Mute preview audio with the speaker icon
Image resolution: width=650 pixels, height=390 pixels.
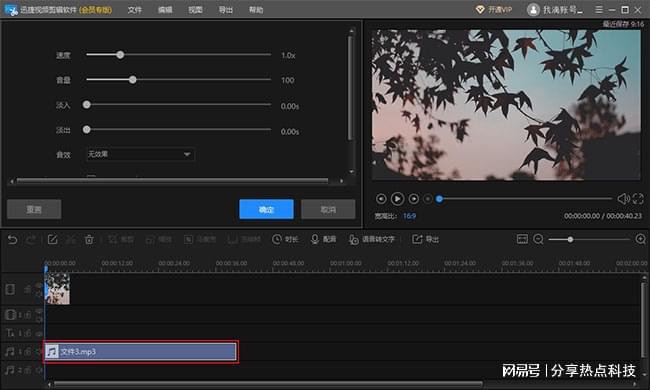pyautogui.click(x=623, y=199)
